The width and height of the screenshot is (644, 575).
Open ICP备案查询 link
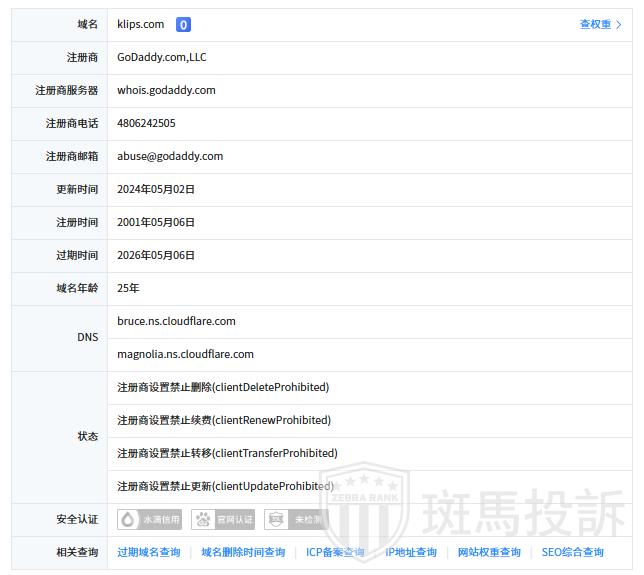(x=335, y=552)
